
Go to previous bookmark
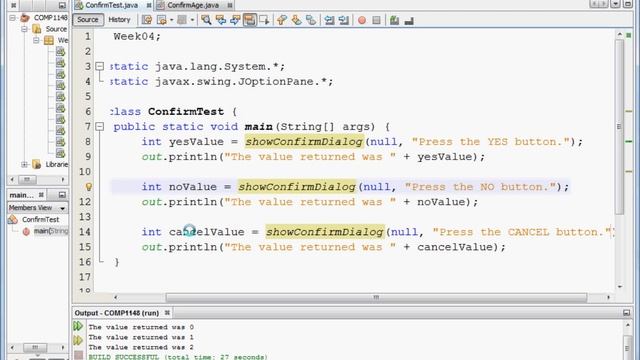282,20
